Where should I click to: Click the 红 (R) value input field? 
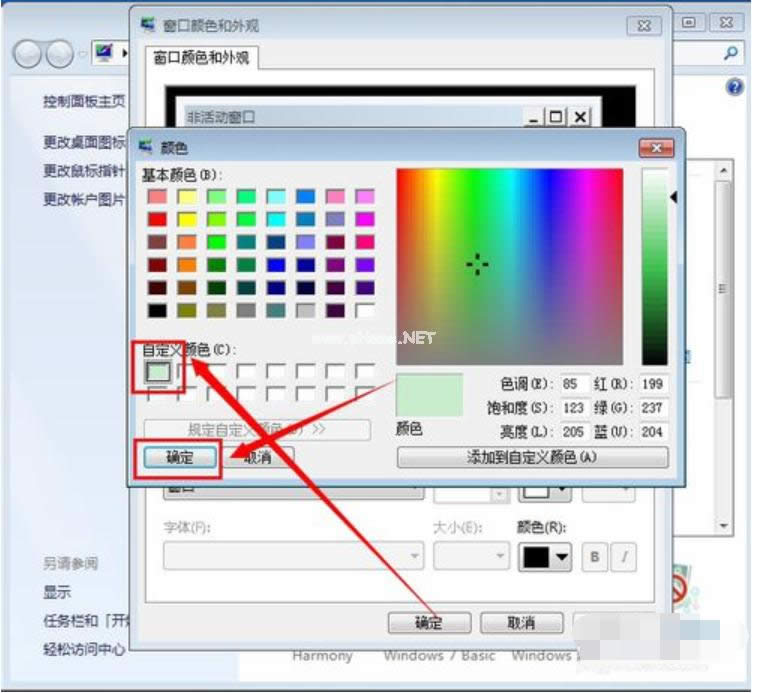pos(654,384)
